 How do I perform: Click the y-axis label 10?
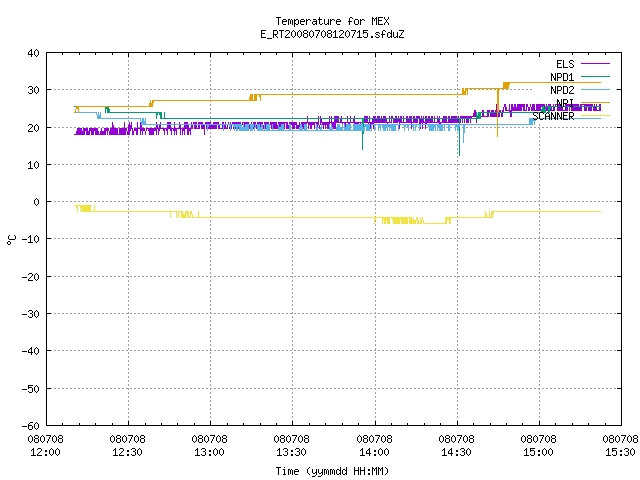point(33,165)
